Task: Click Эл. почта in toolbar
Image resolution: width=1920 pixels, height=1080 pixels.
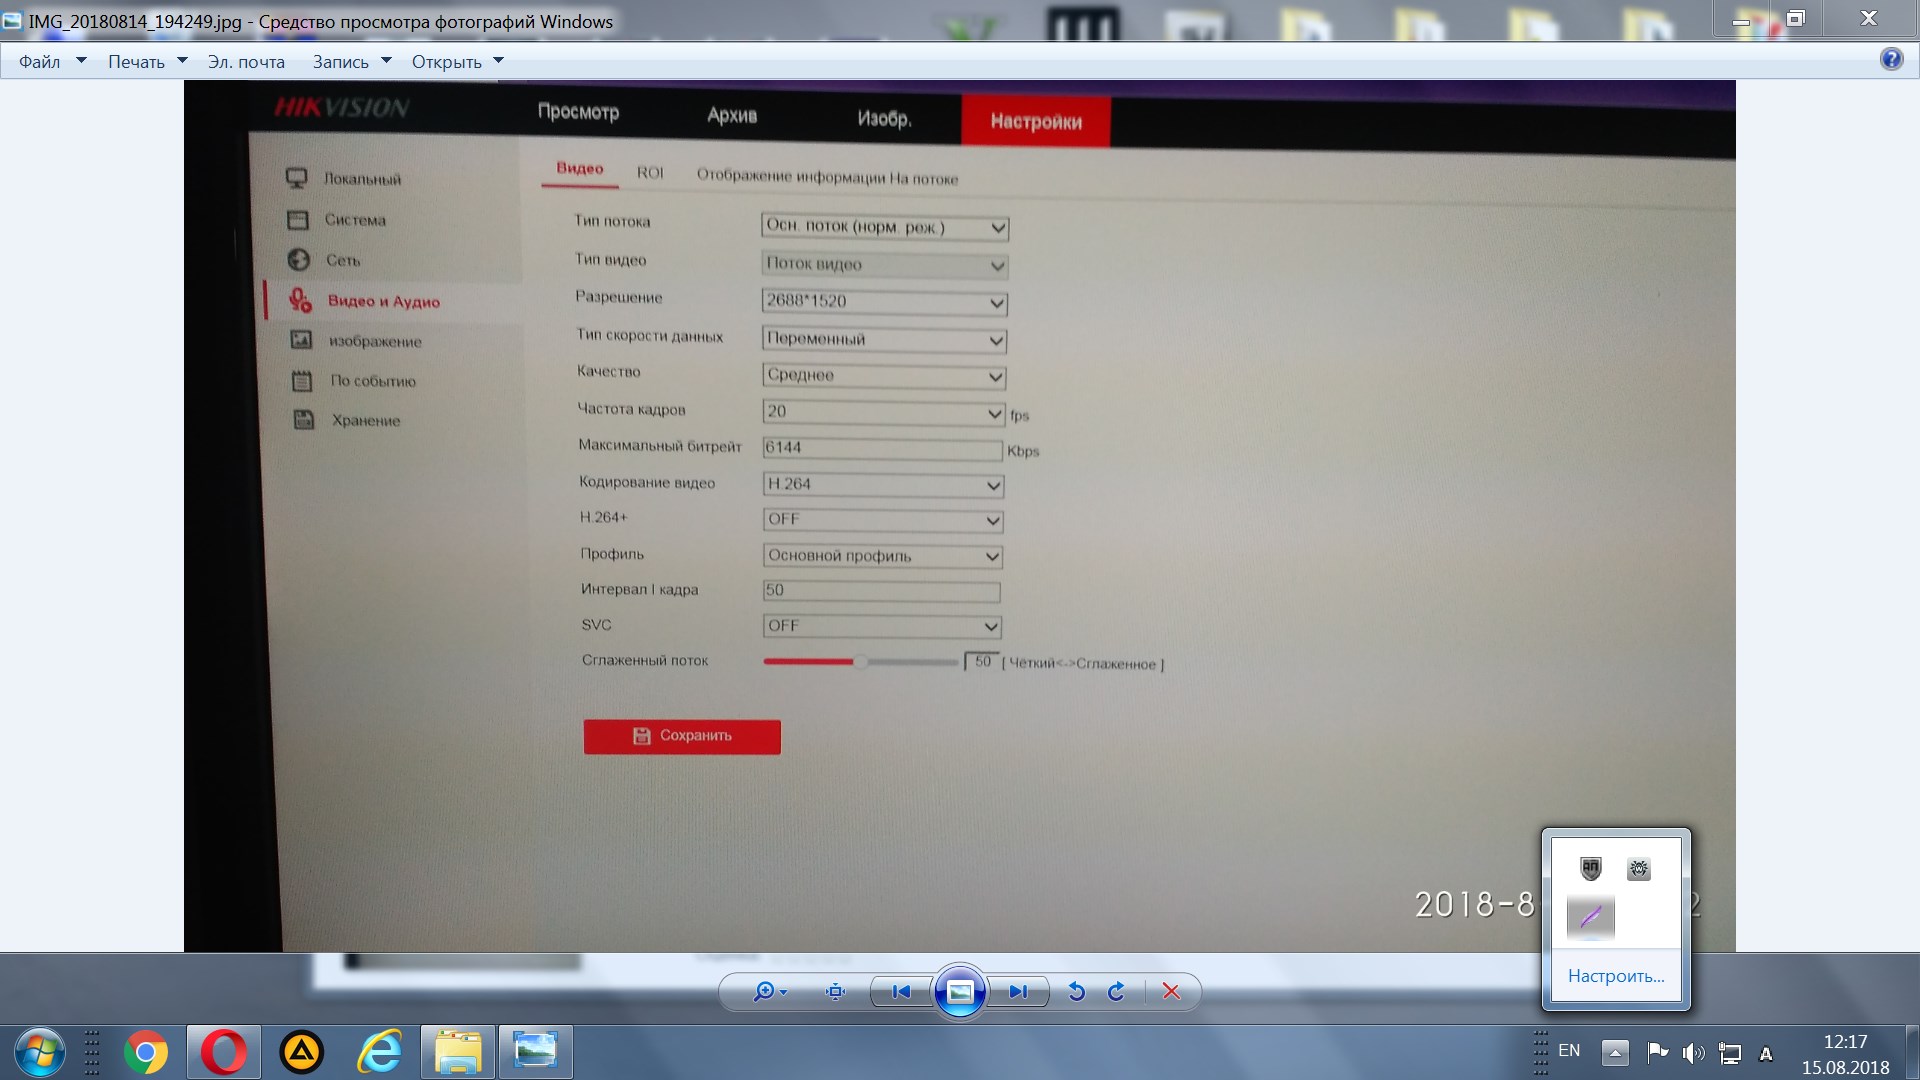Action: point(246,62)
